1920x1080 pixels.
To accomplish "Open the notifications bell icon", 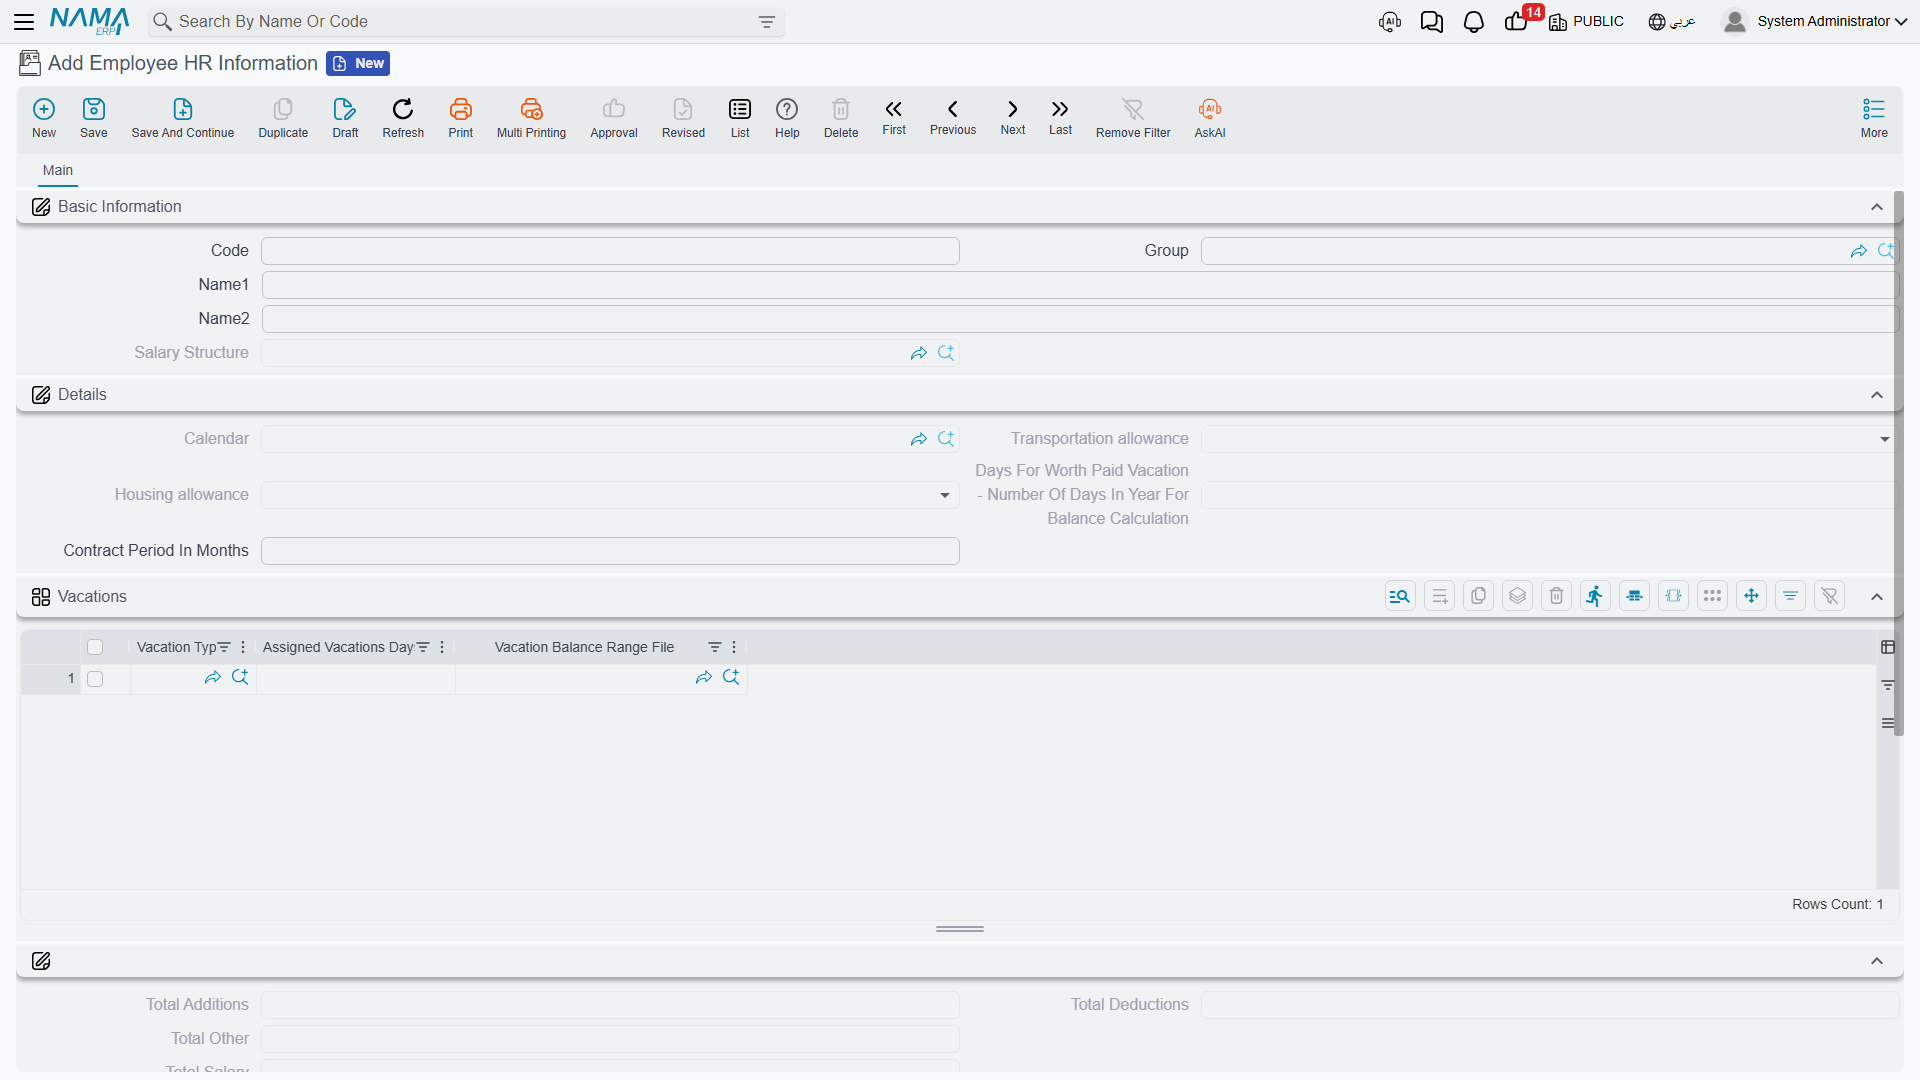I will tap(1473, 22).
